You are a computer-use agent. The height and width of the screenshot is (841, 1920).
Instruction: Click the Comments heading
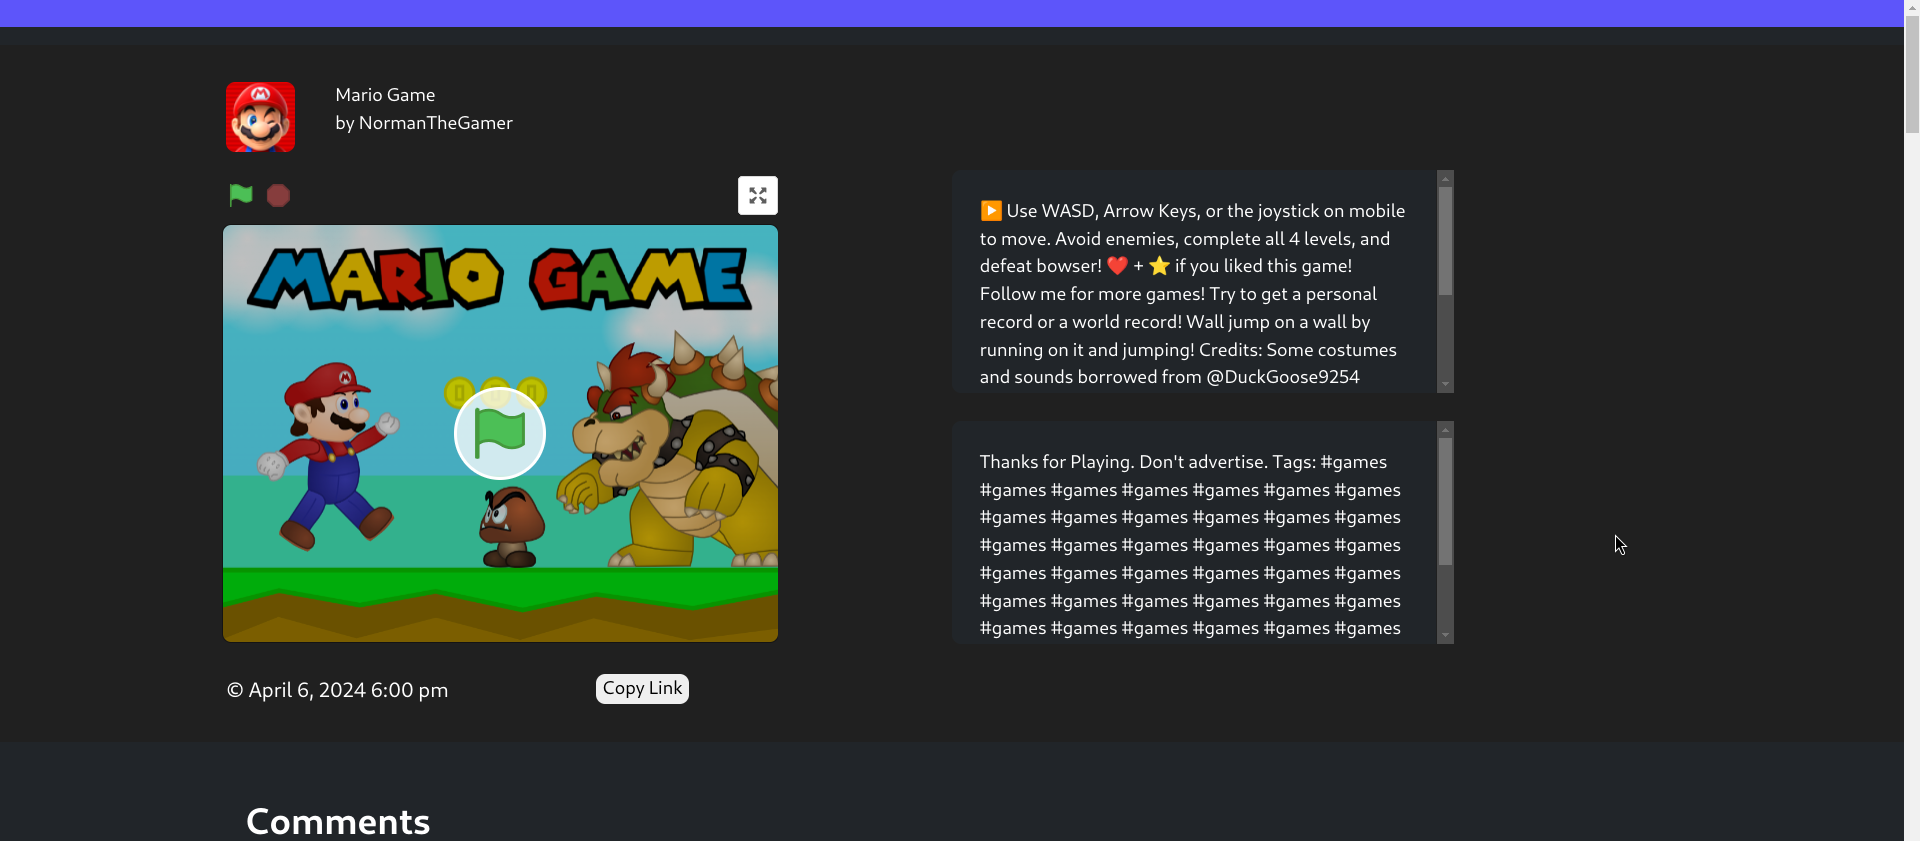click(x=338, y=821)
